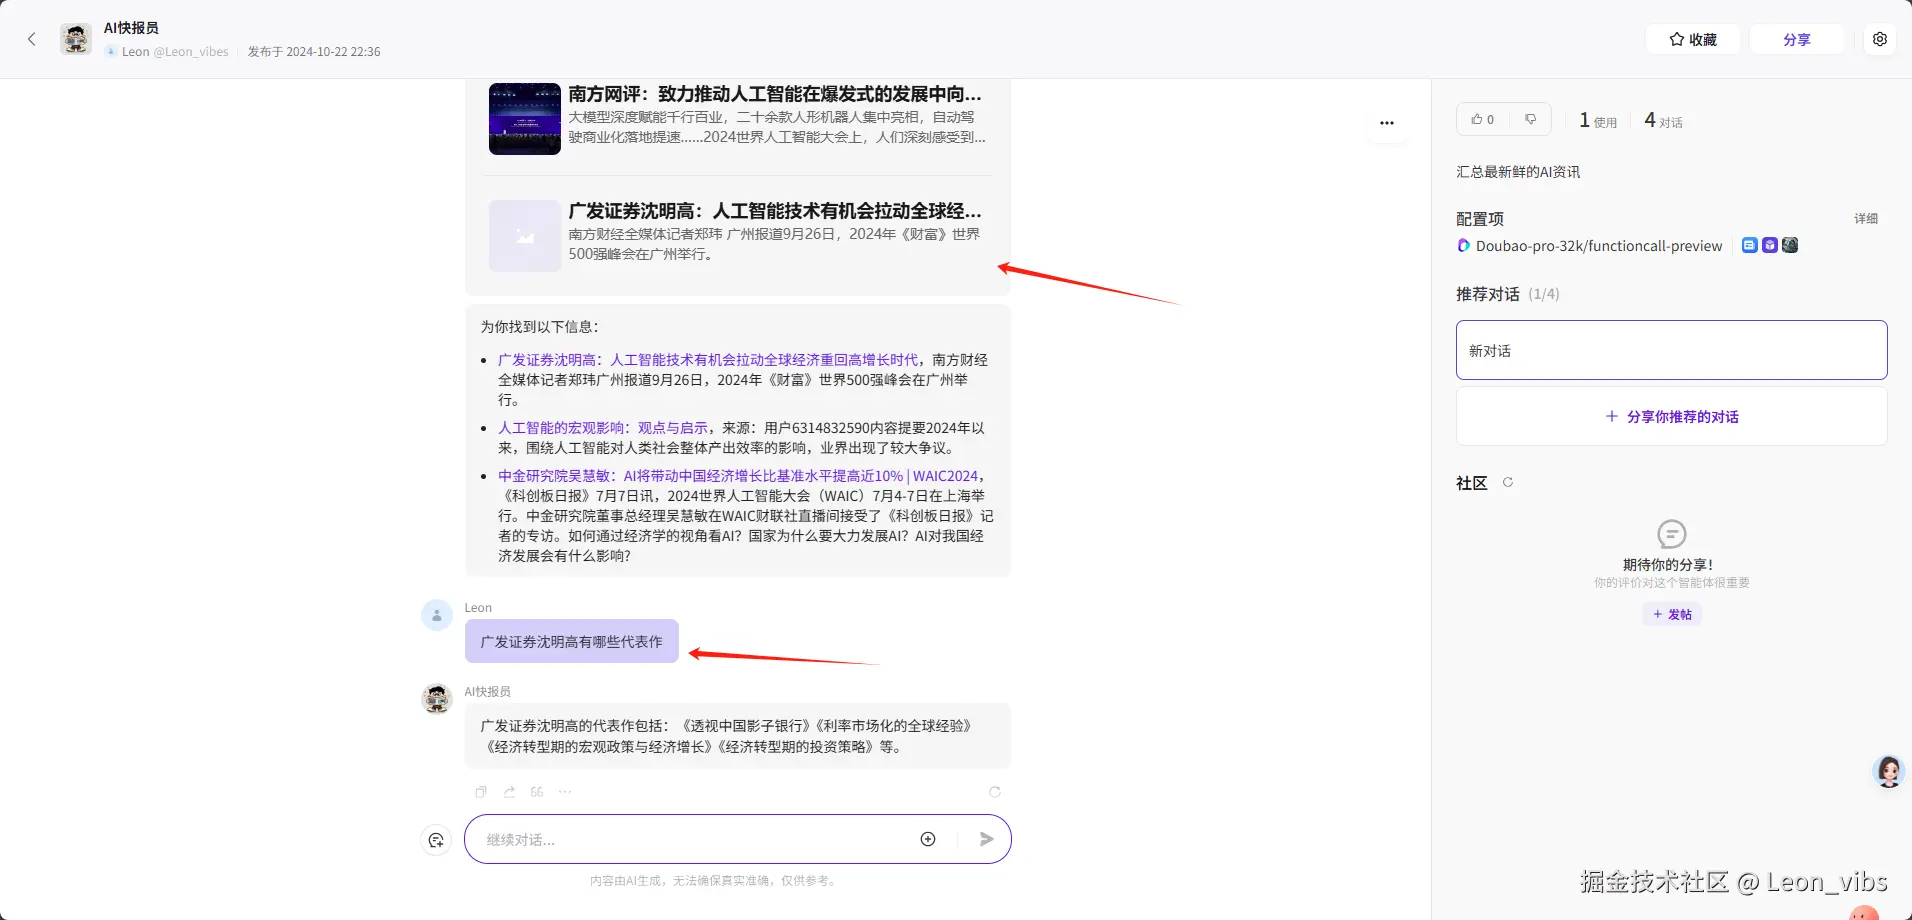Open the more options menu under AI reply
Screen dimensions: 1912x920
(564, 791)
